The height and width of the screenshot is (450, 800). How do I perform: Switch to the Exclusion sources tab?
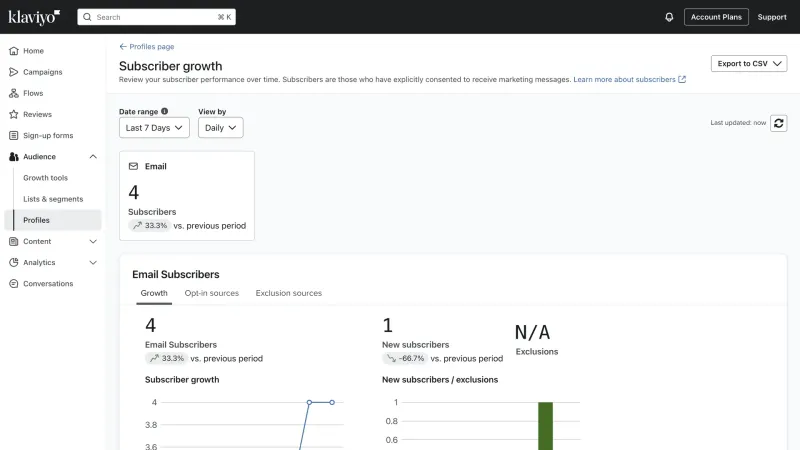tap(289, 293)
